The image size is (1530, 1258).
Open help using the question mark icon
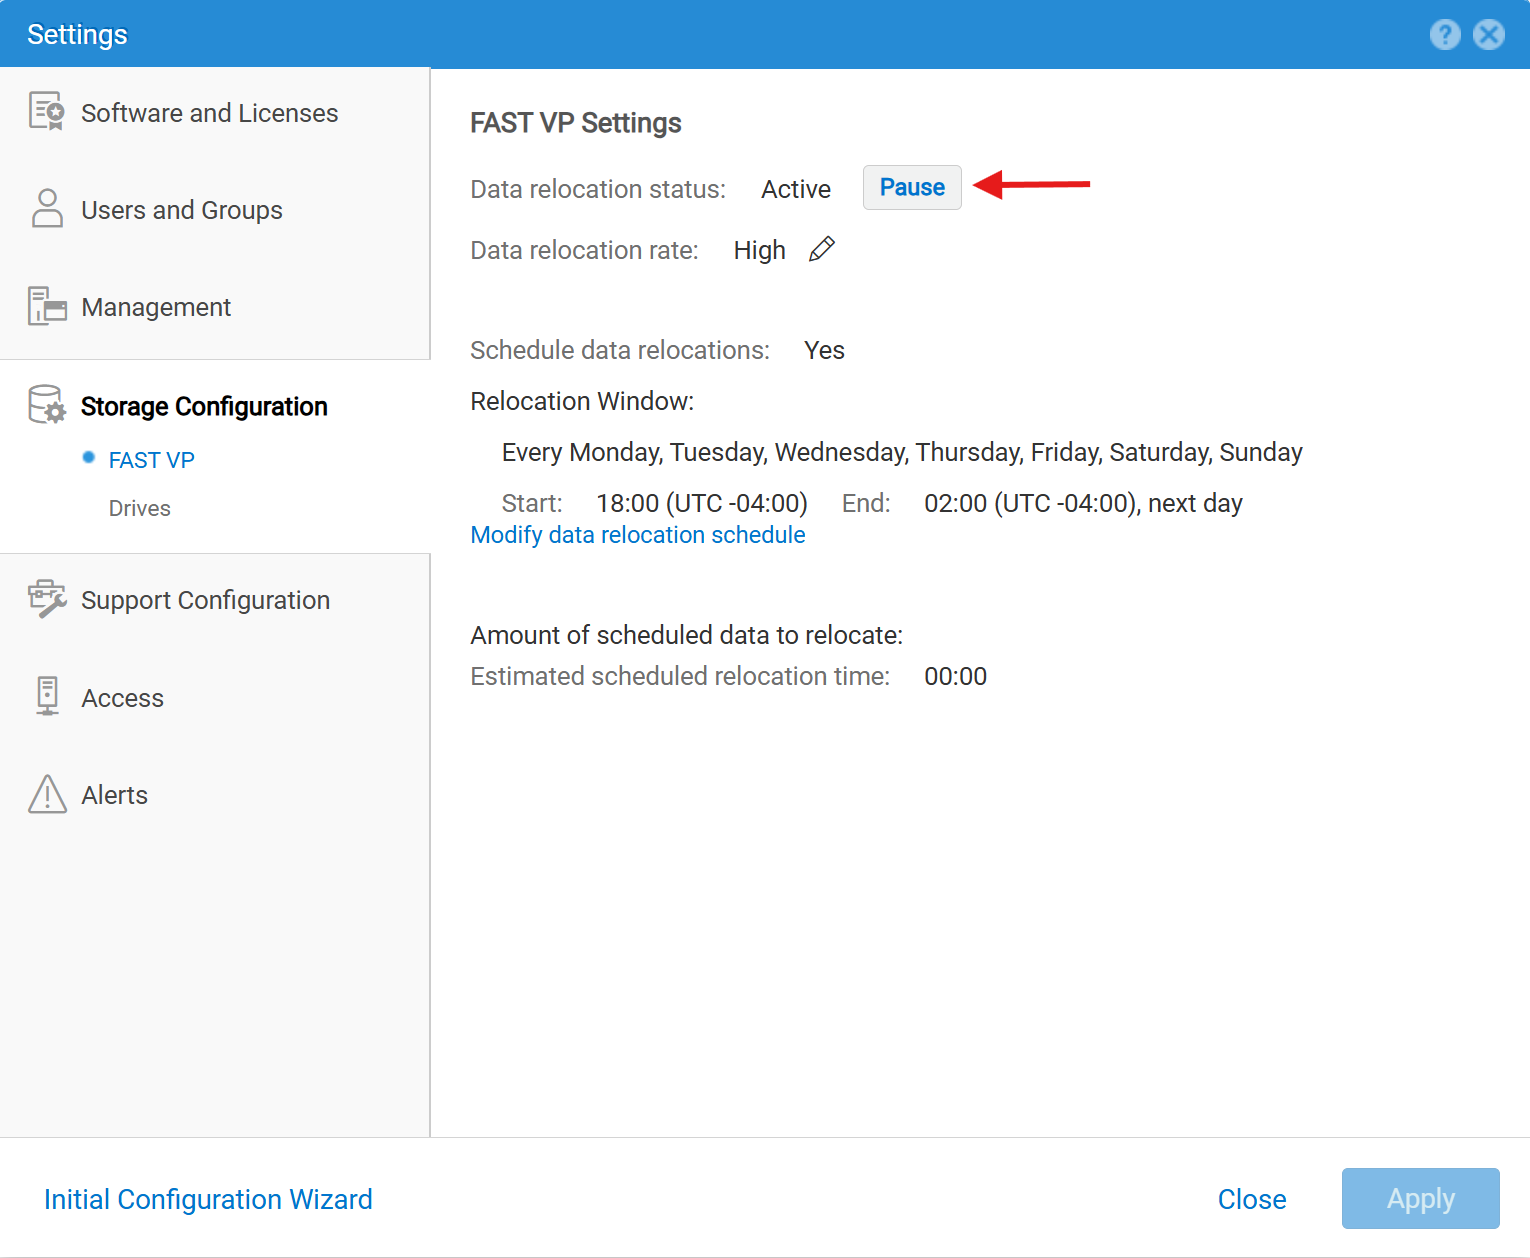pos(1445,34)
